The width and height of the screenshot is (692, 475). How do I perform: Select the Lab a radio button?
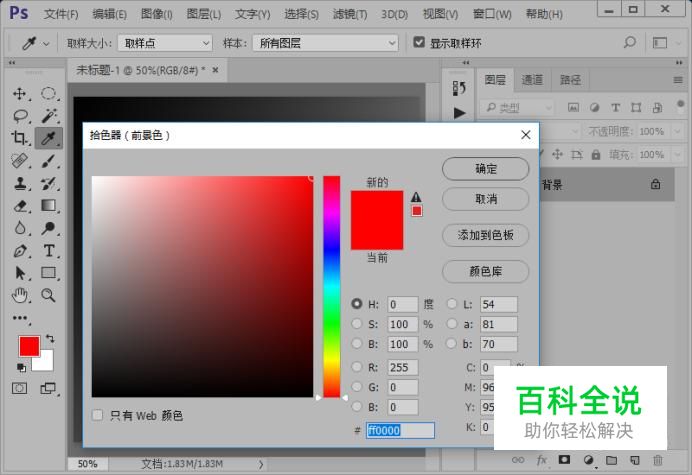[x=451, y=324]
